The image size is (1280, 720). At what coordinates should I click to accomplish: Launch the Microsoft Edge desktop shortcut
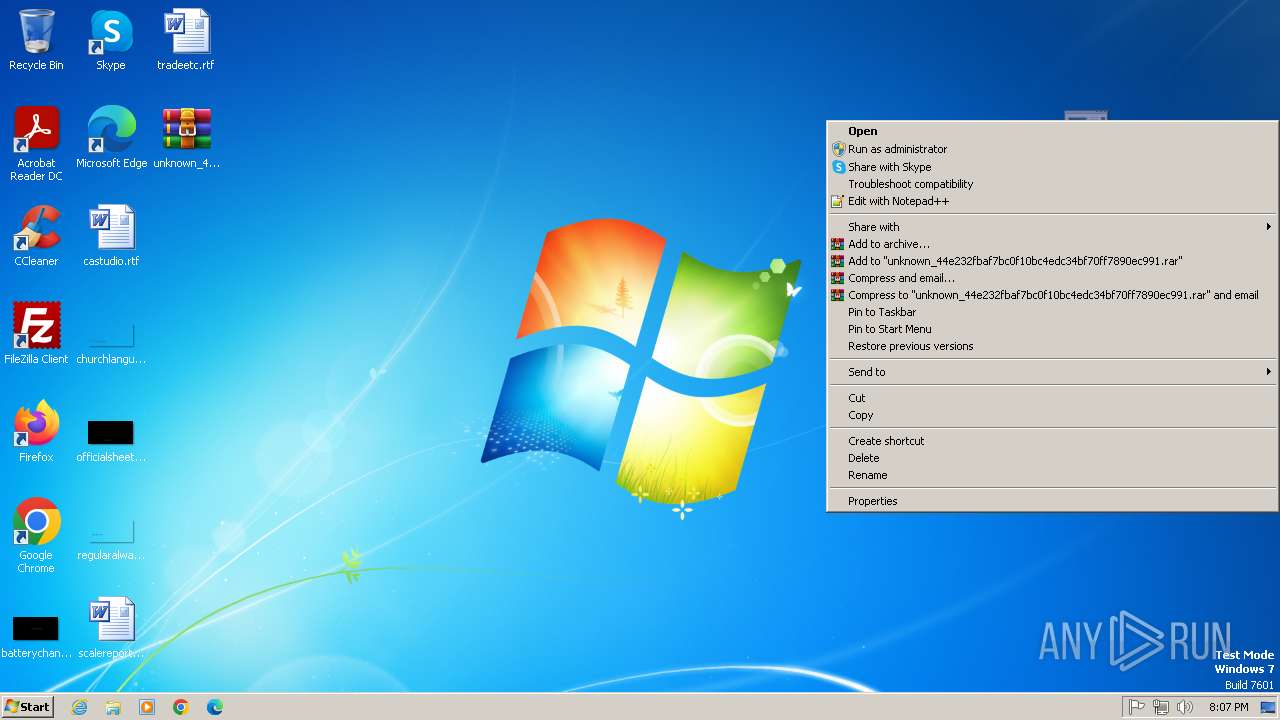coord(111,138)
